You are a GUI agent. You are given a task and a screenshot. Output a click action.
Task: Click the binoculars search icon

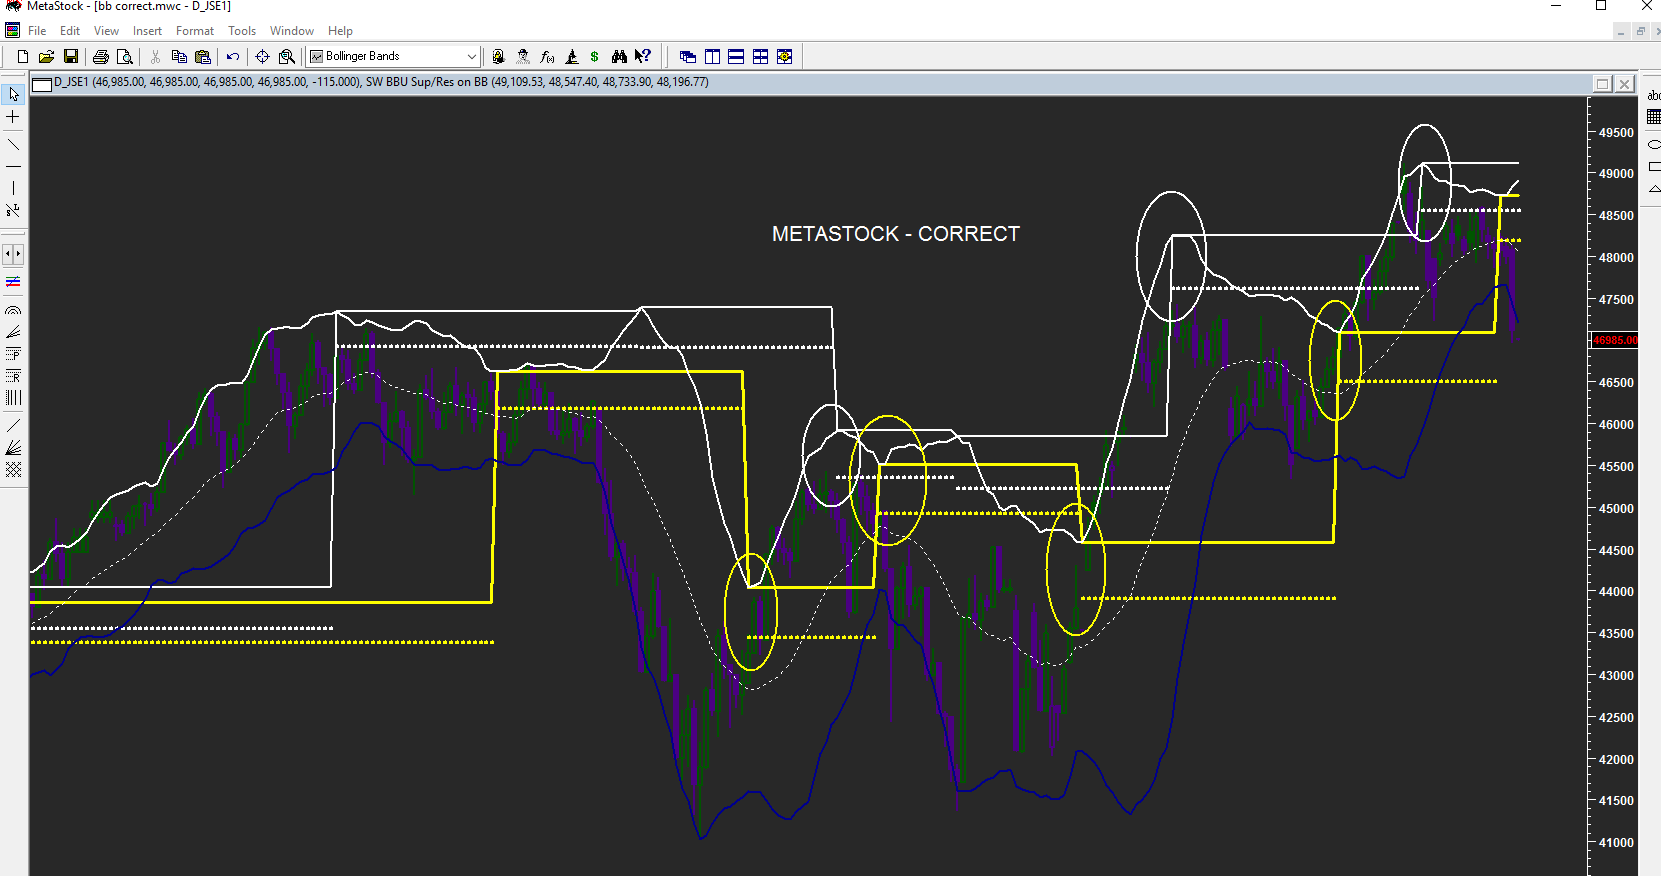619,57
